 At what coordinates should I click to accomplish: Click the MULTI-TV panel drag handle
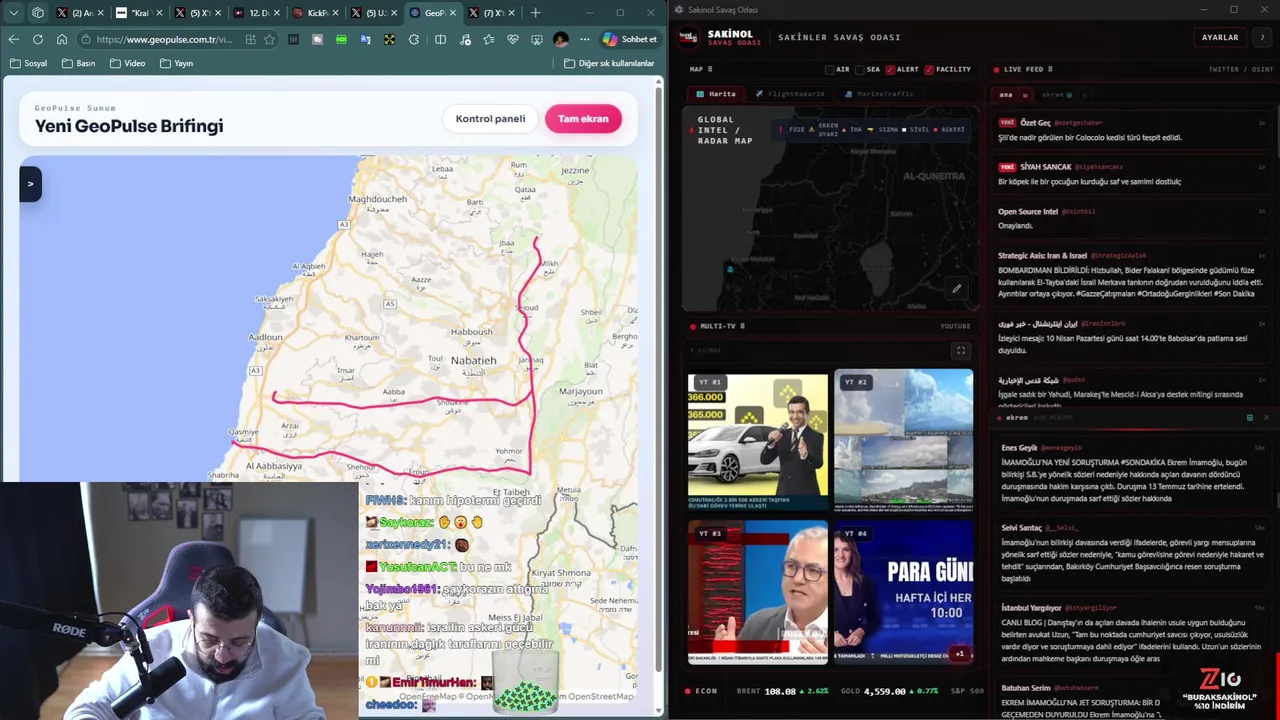coord(742,326)
